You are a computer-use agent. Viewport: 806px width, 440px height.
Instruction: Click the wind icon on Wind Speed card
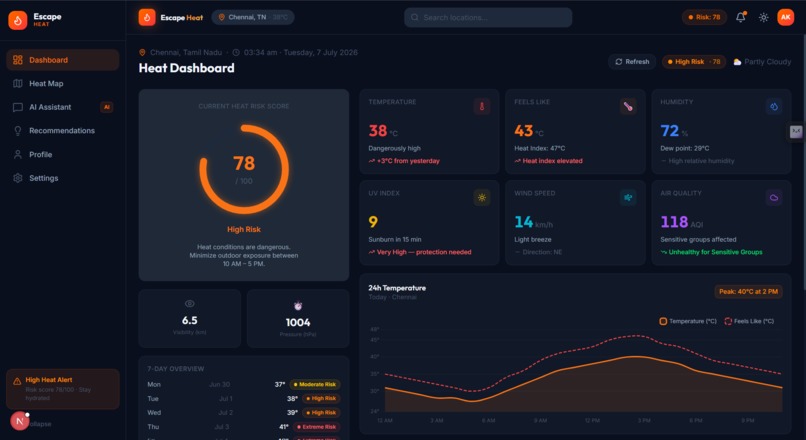(628, 197)
